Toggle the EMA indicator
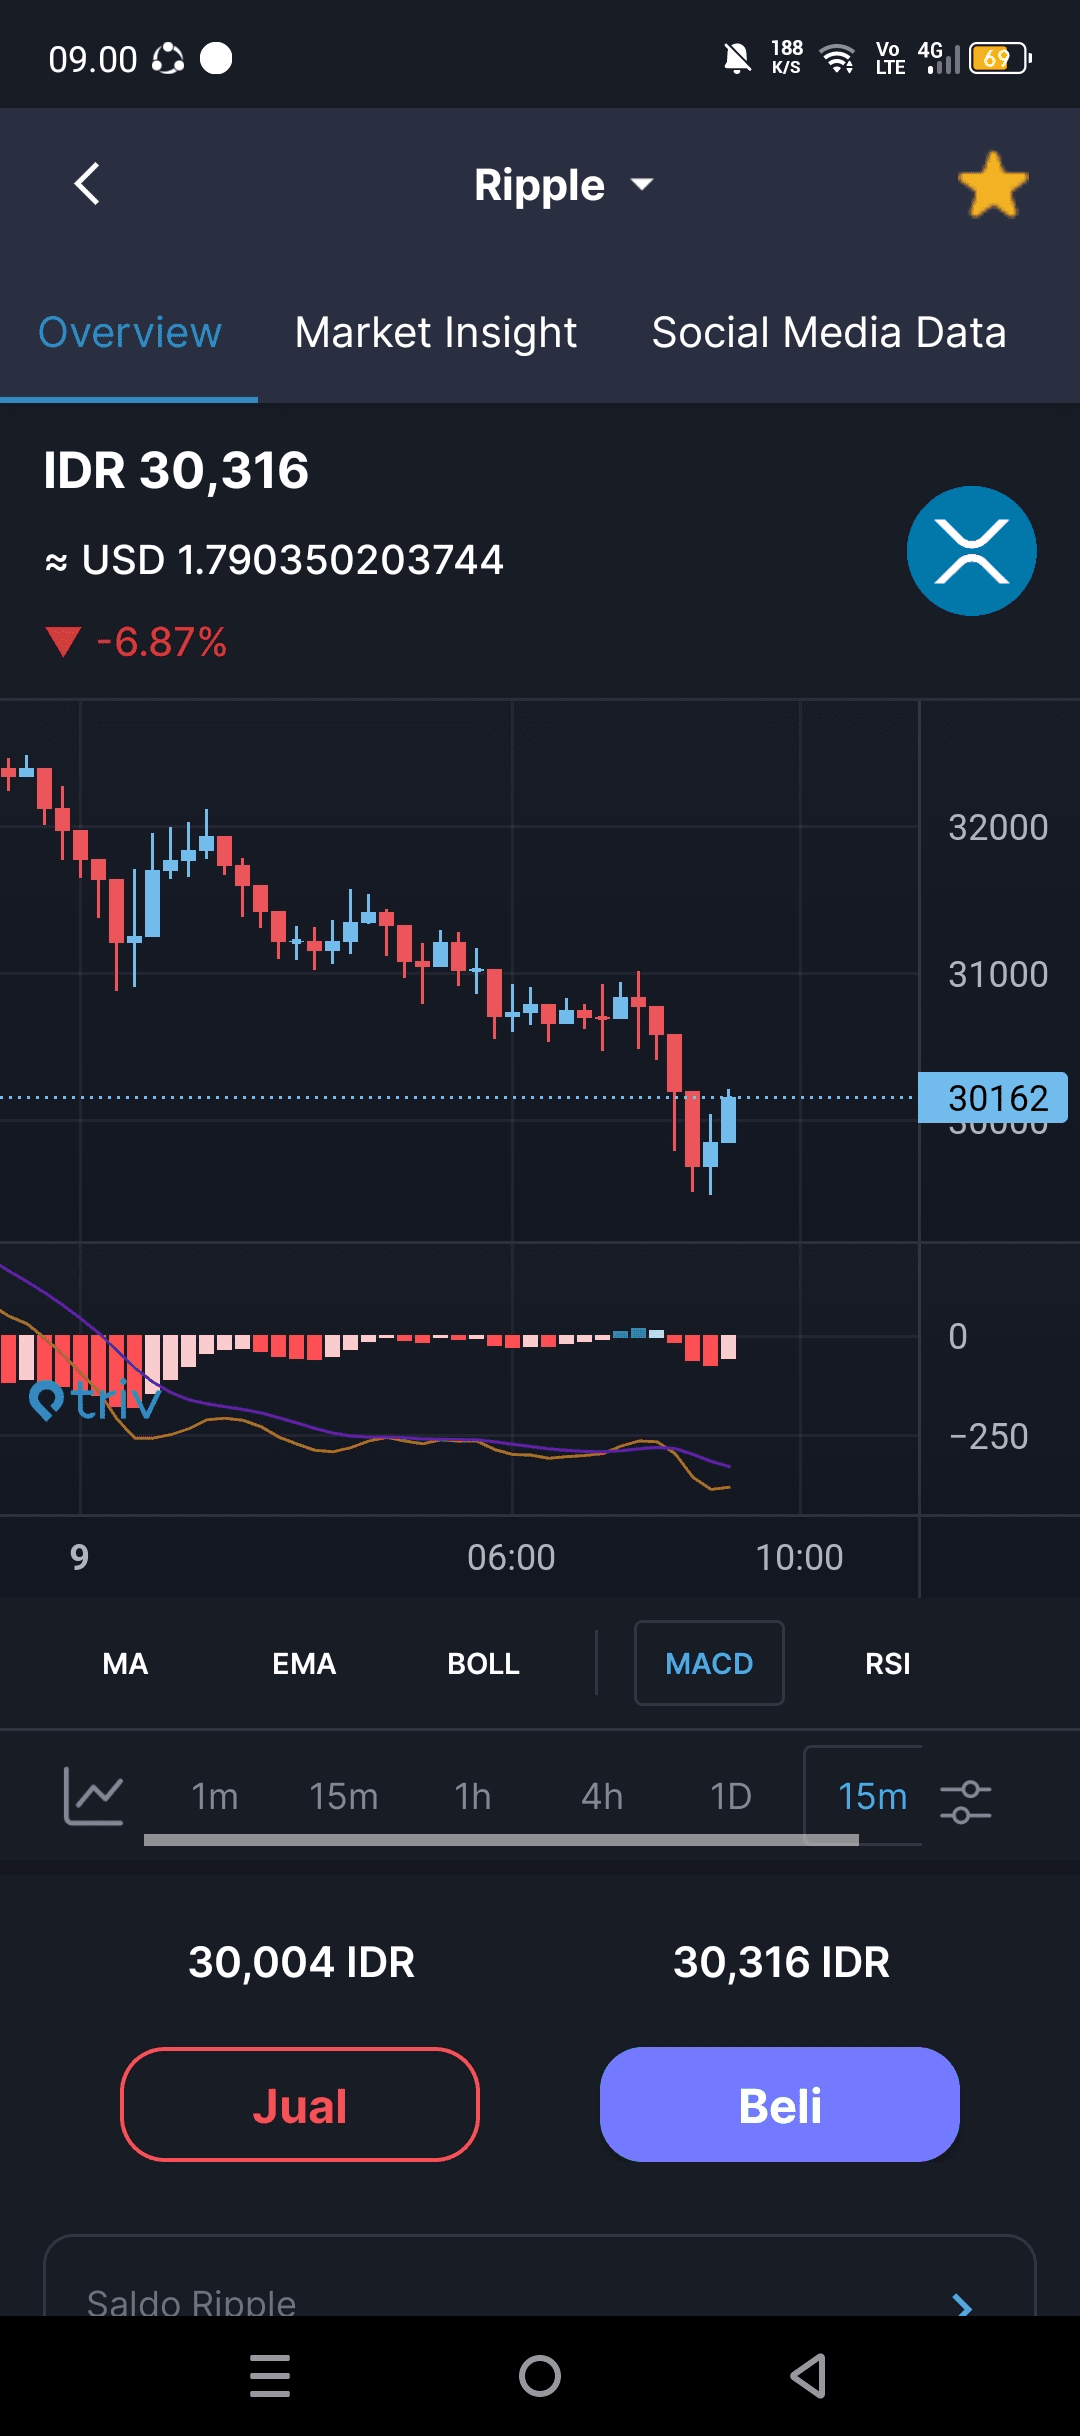 coord(304,1664)
